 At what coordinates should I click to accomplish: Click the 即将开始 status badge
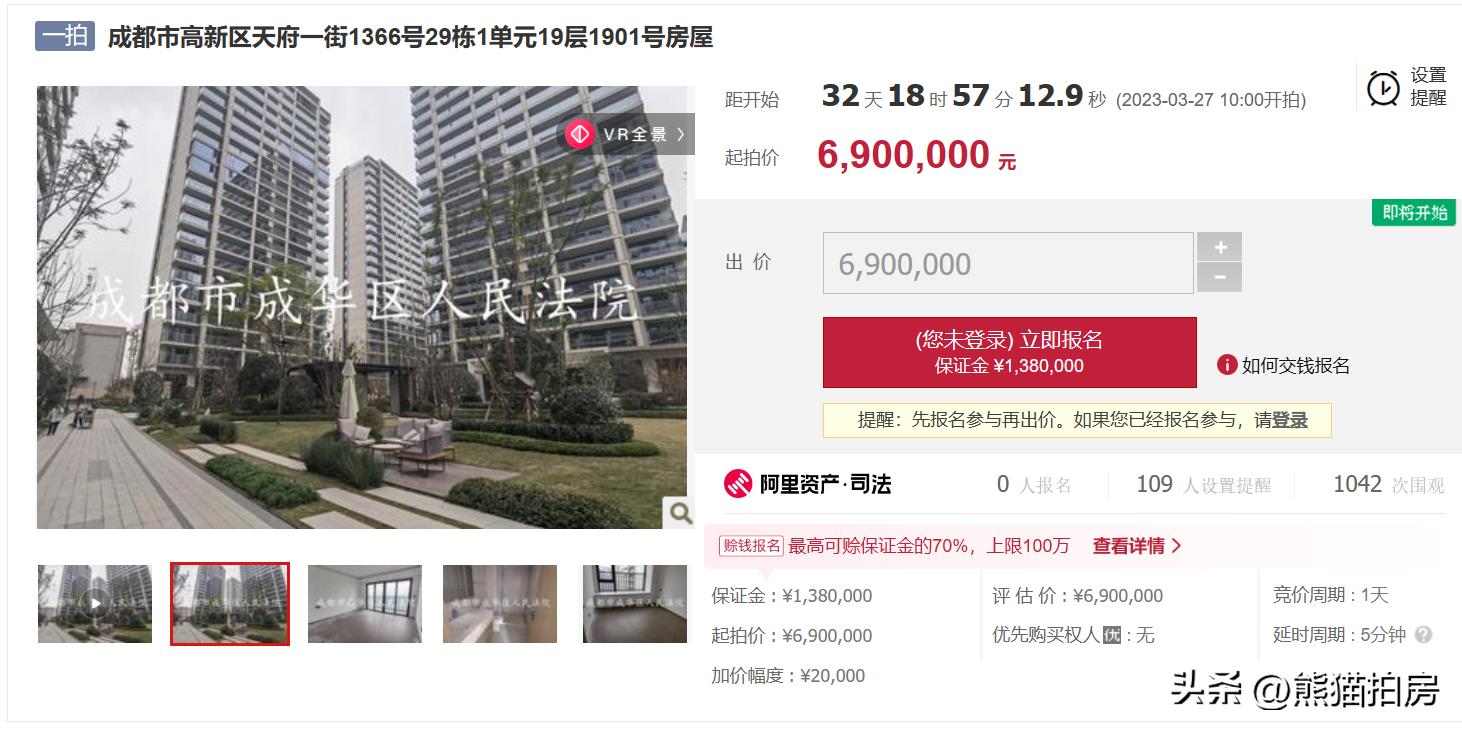(x=1415, y=213)
